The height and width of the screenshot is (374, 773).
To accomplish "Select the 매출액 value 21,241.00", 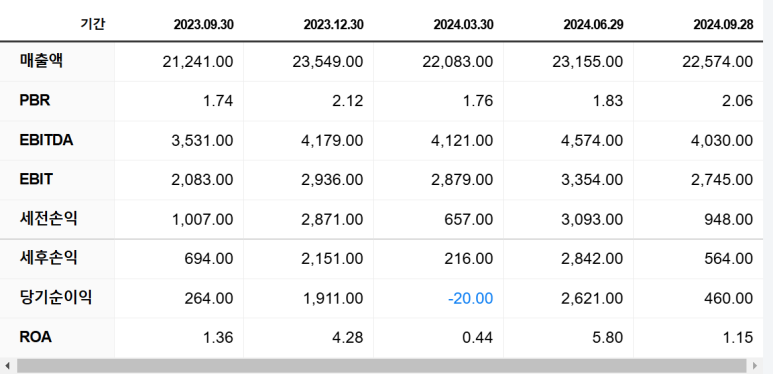I will (198, 62).
